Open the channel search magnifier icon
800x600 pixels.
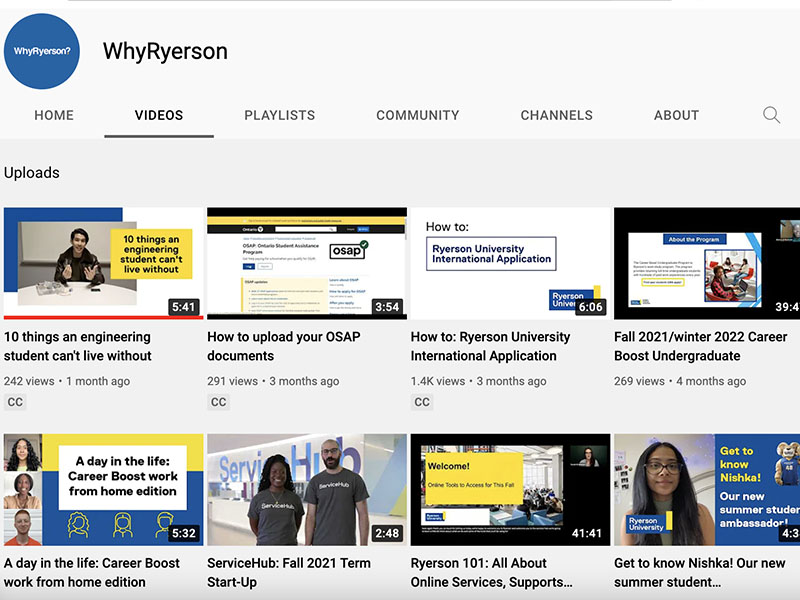771,115
